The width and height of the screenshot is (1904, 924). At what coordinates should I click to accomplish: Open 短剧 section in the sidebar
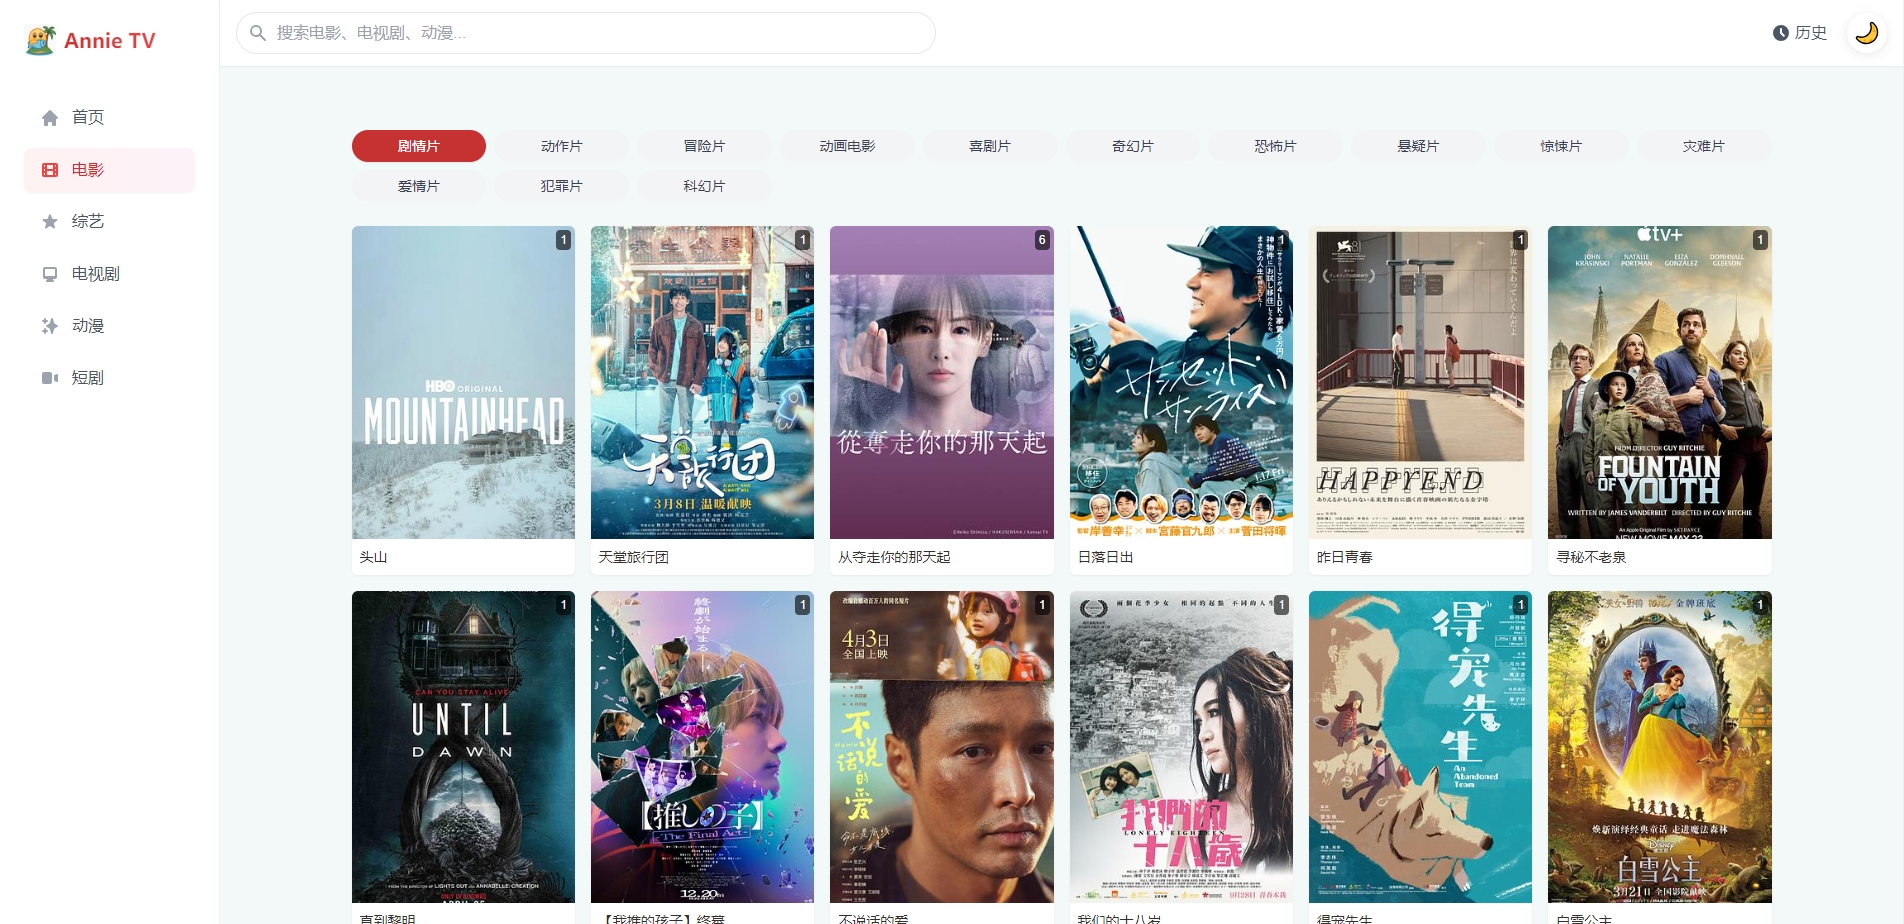109,378
